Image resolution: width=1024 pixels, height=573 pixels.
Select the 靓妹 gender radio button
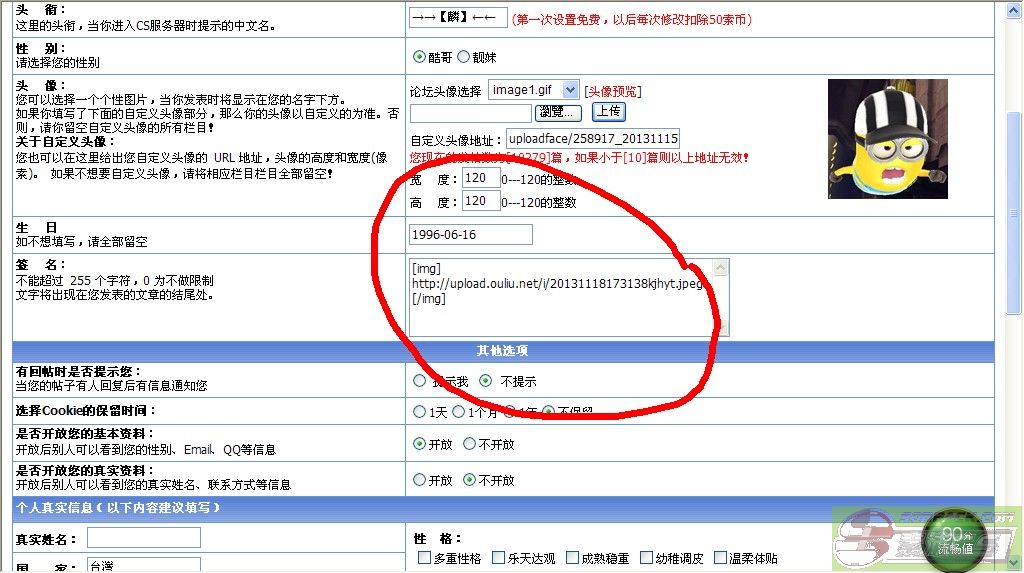click(x=463, y=57)
